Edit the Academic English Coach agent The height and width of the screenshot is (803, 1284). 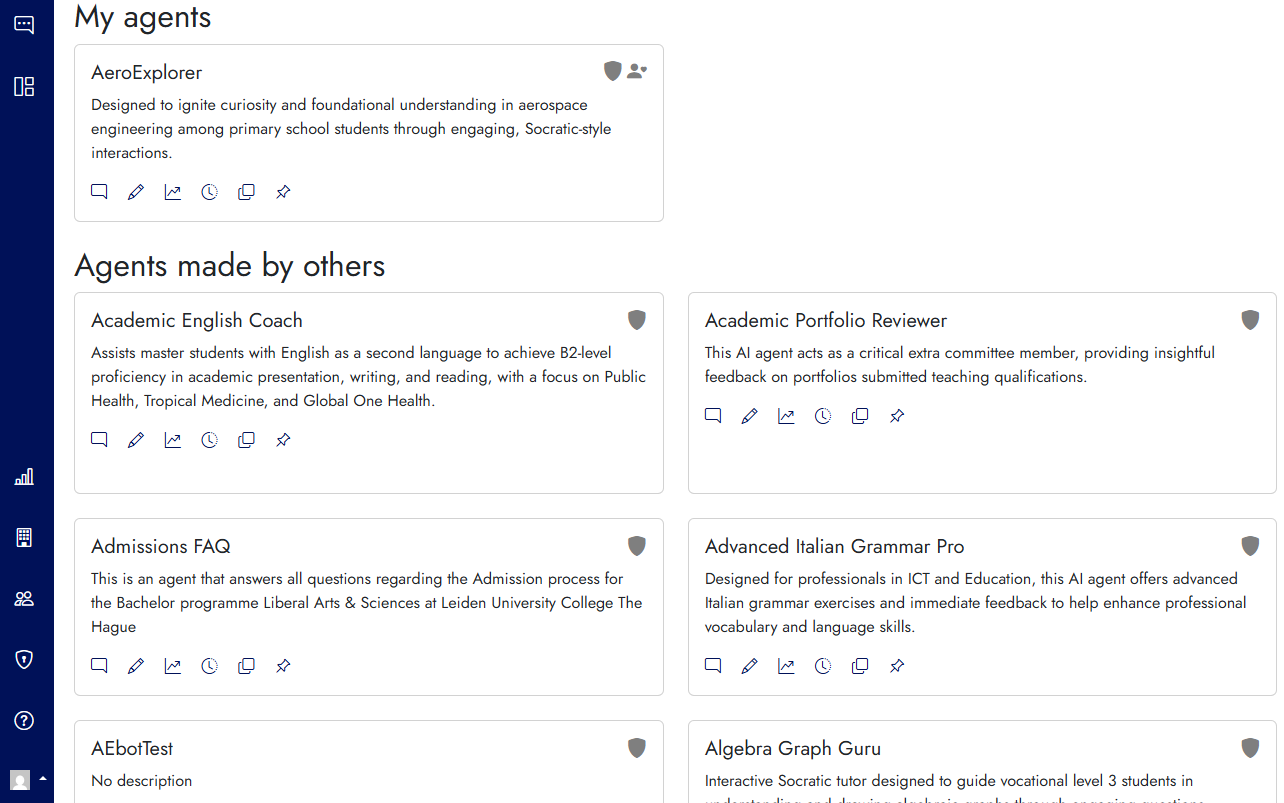coord(136,440)
